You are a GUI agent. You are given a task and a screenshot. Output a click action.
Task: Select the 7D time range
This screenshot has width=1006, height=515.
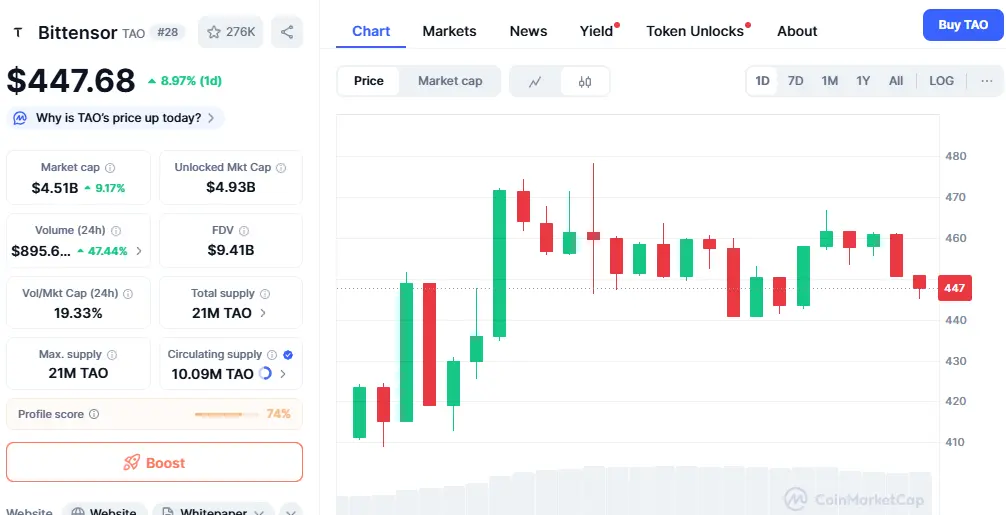[795, 81]
